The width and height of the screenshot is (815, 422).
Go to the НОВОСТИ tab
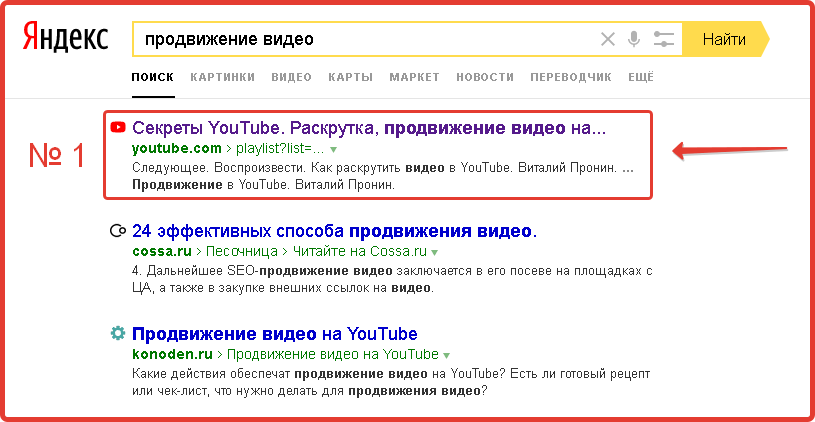(485, 77)
